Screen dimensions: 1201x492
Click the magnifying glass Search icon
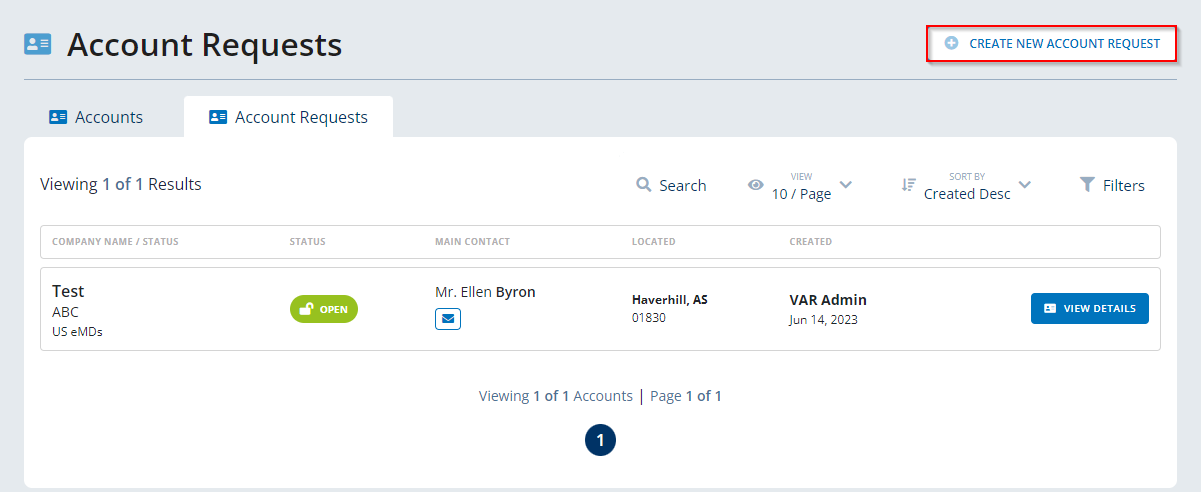(x=644, y=185)
